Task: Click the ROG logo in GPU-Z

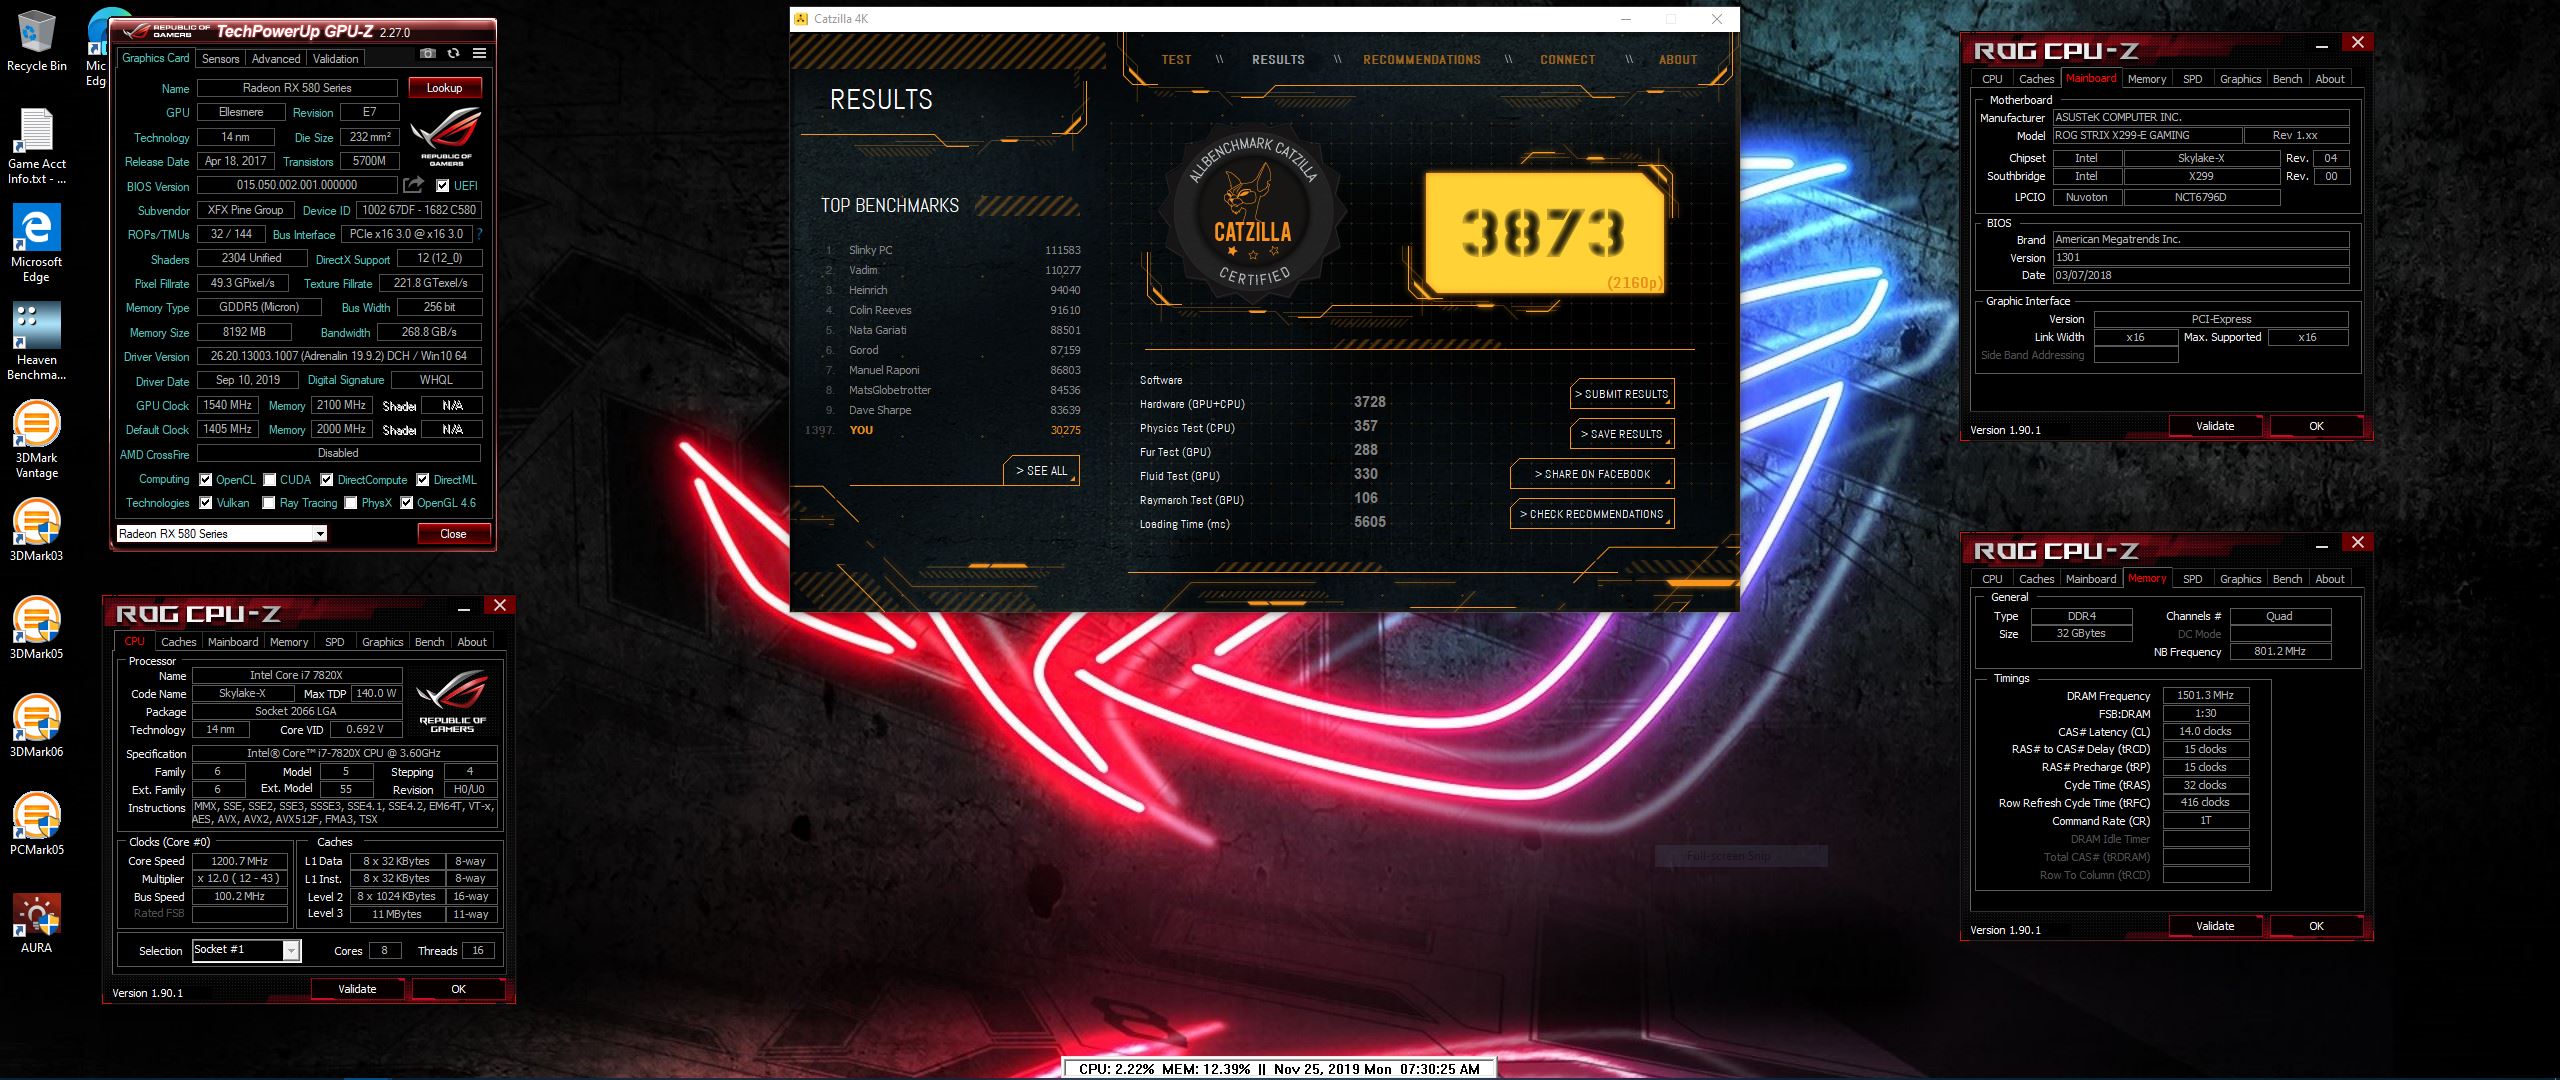Action: click(x=447, y=137)
